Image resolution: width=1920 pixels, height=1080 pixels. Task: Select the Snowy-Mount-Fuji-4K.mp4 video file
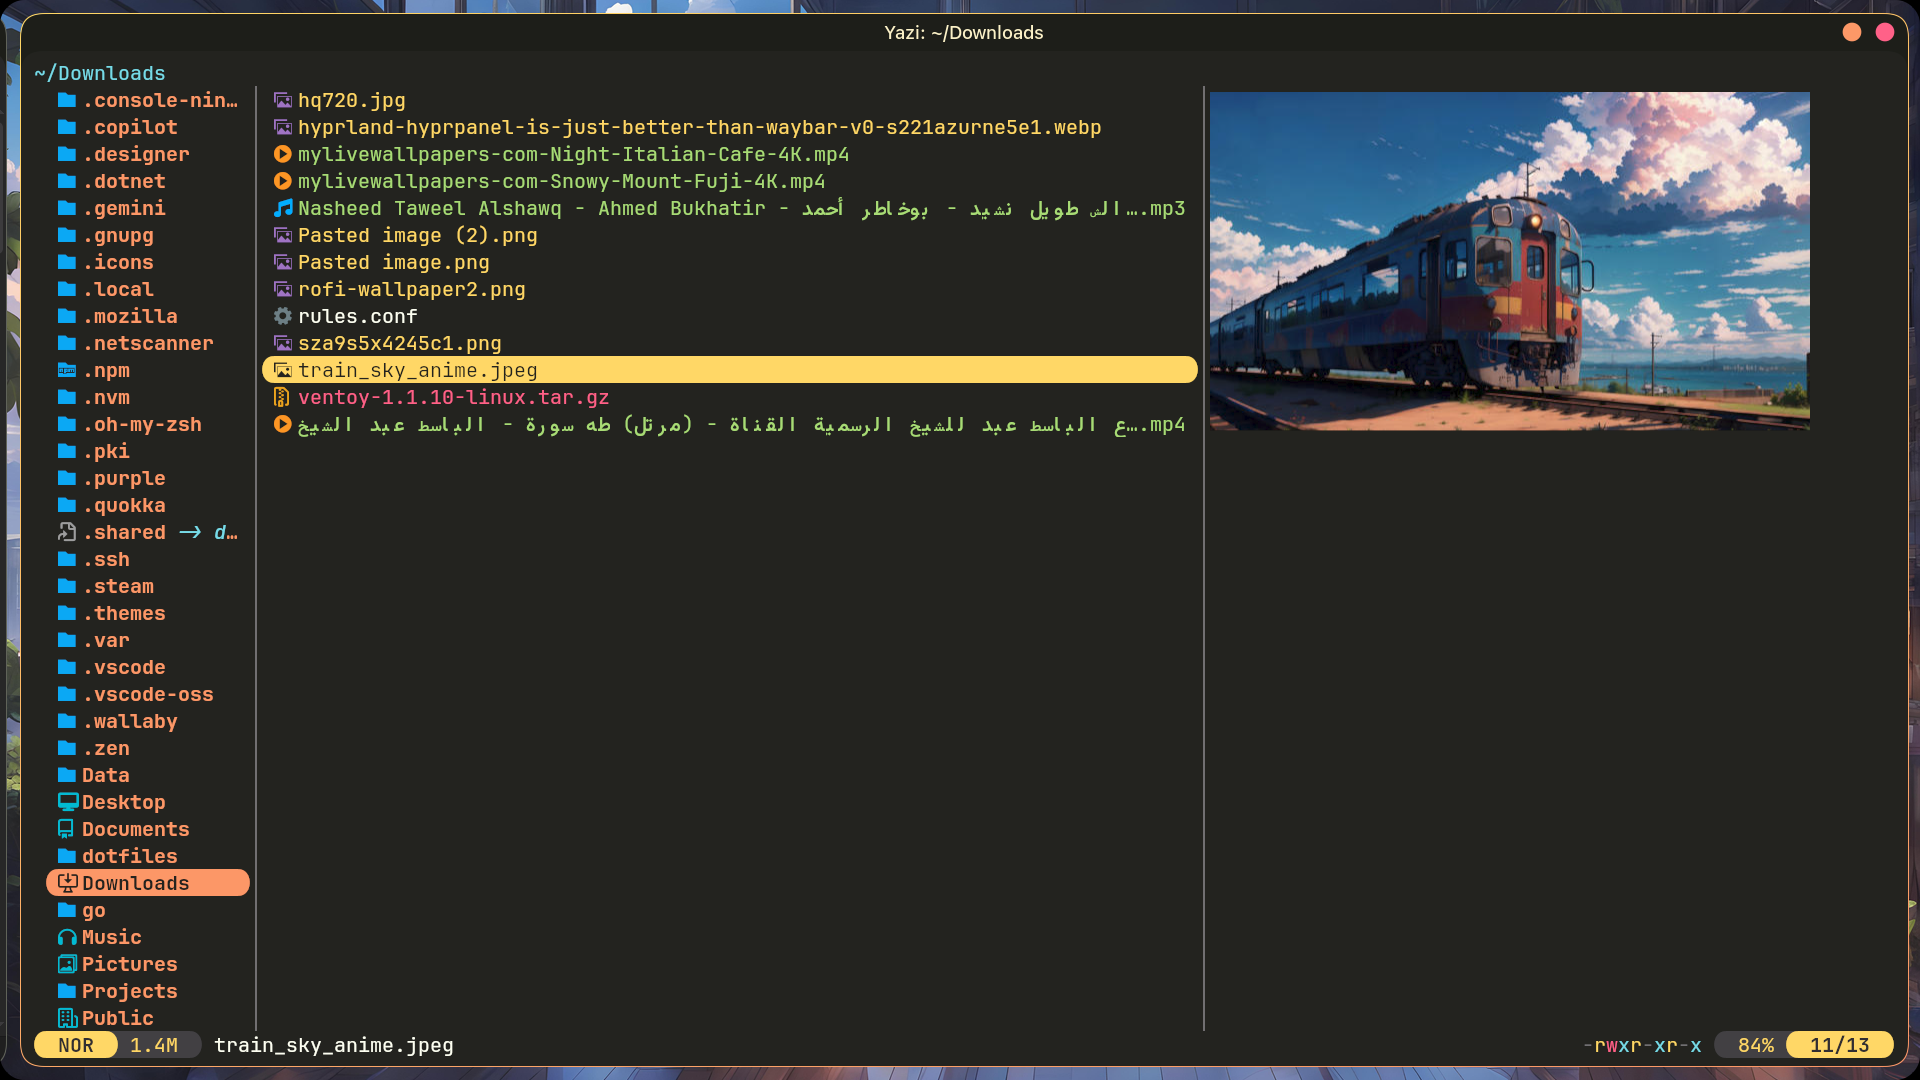tap(561, 181)
